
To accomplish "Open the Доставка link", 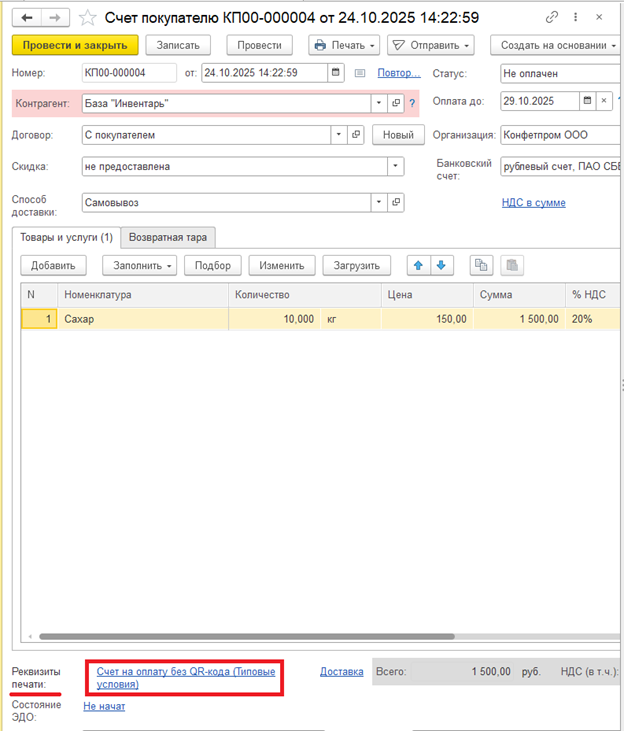I will click(341, 671).
